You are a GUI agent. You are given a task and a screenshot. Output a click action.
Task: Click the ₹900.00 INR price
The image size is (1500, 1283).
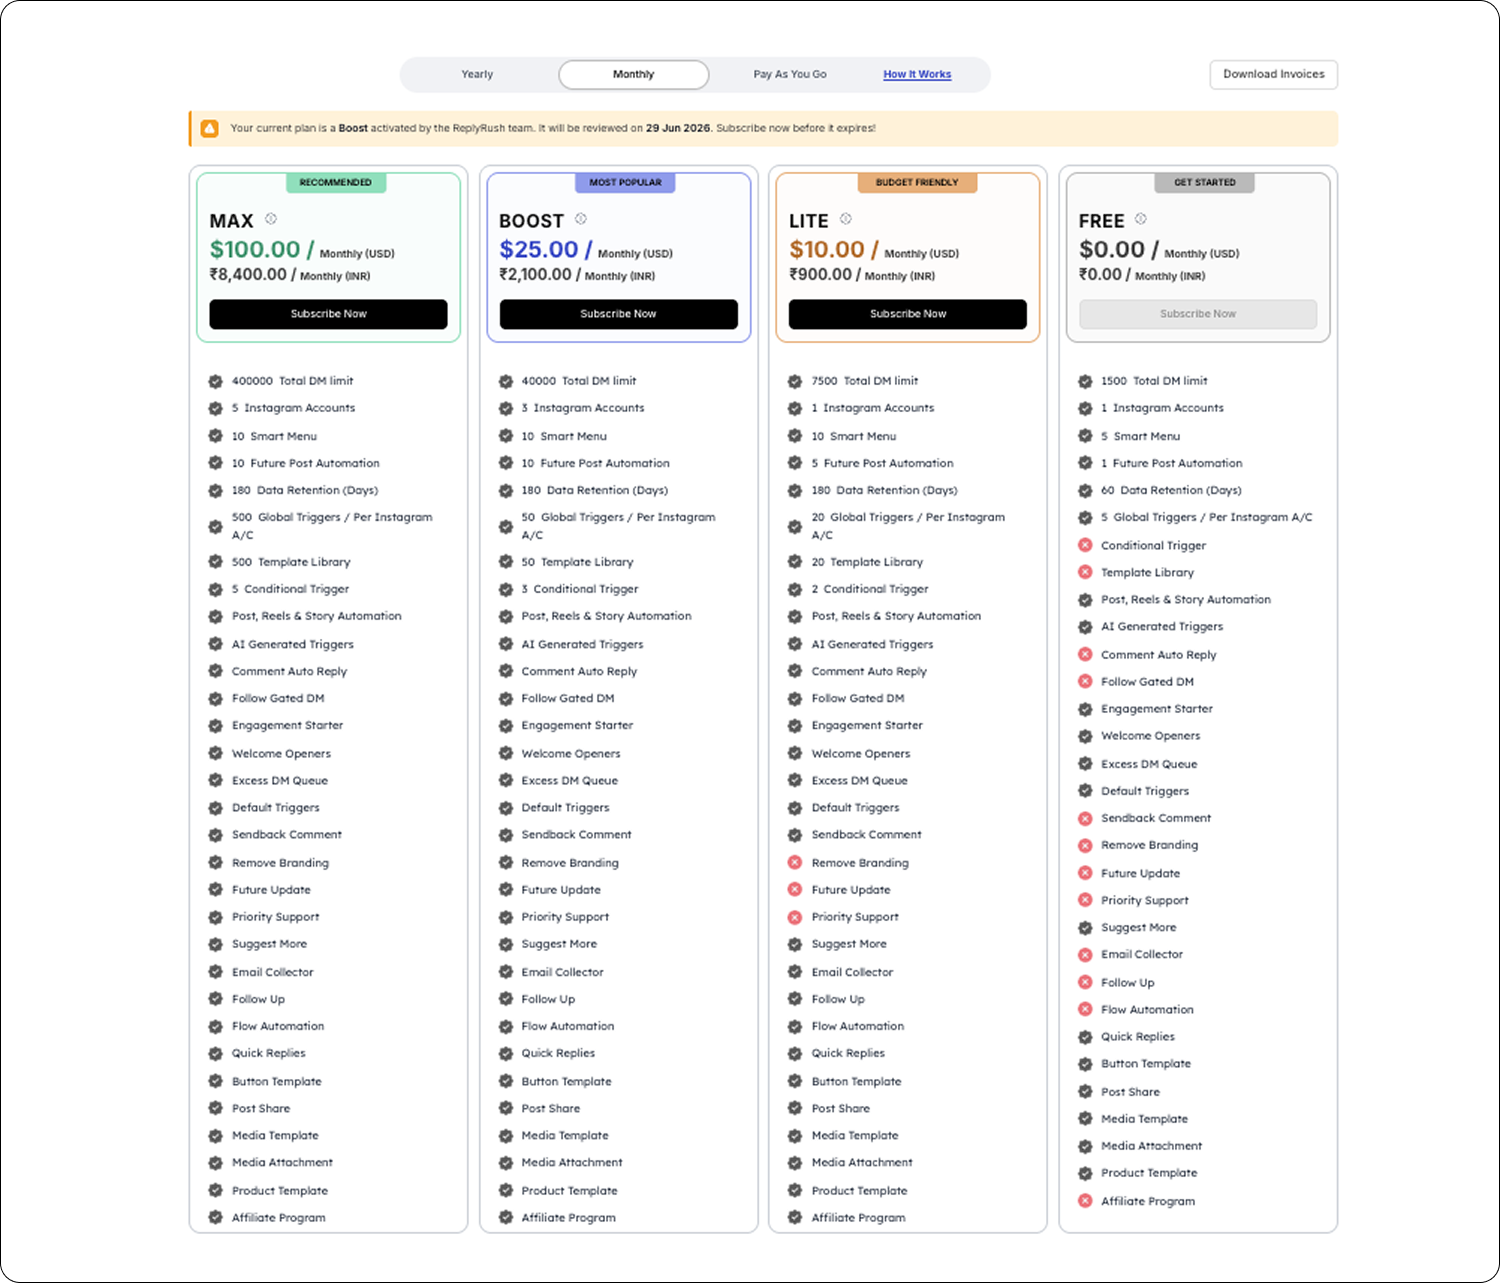[820, 274]
